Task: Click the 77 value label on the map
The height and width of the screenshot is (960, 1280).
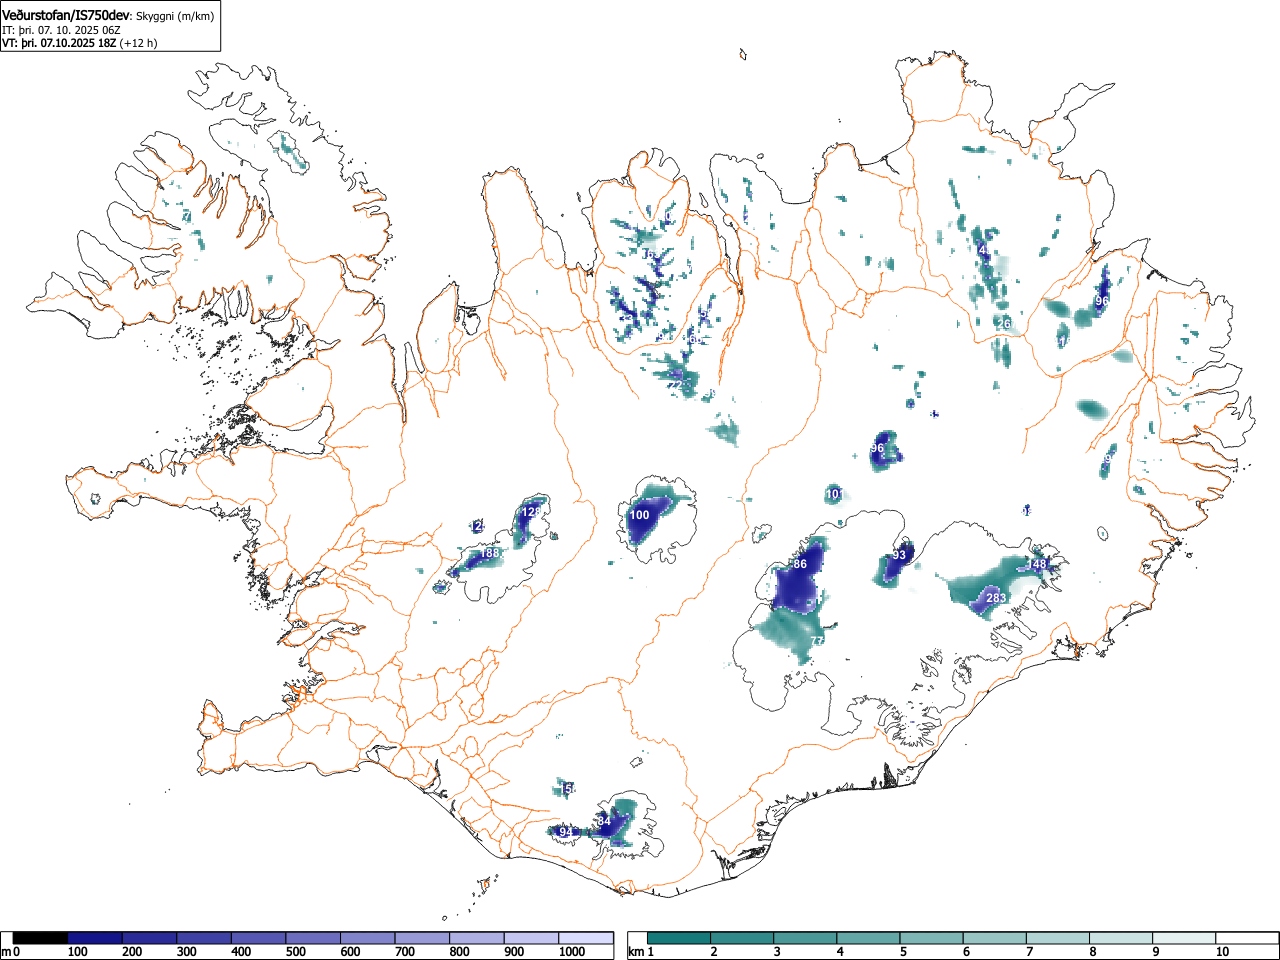Action: (817, 640)
